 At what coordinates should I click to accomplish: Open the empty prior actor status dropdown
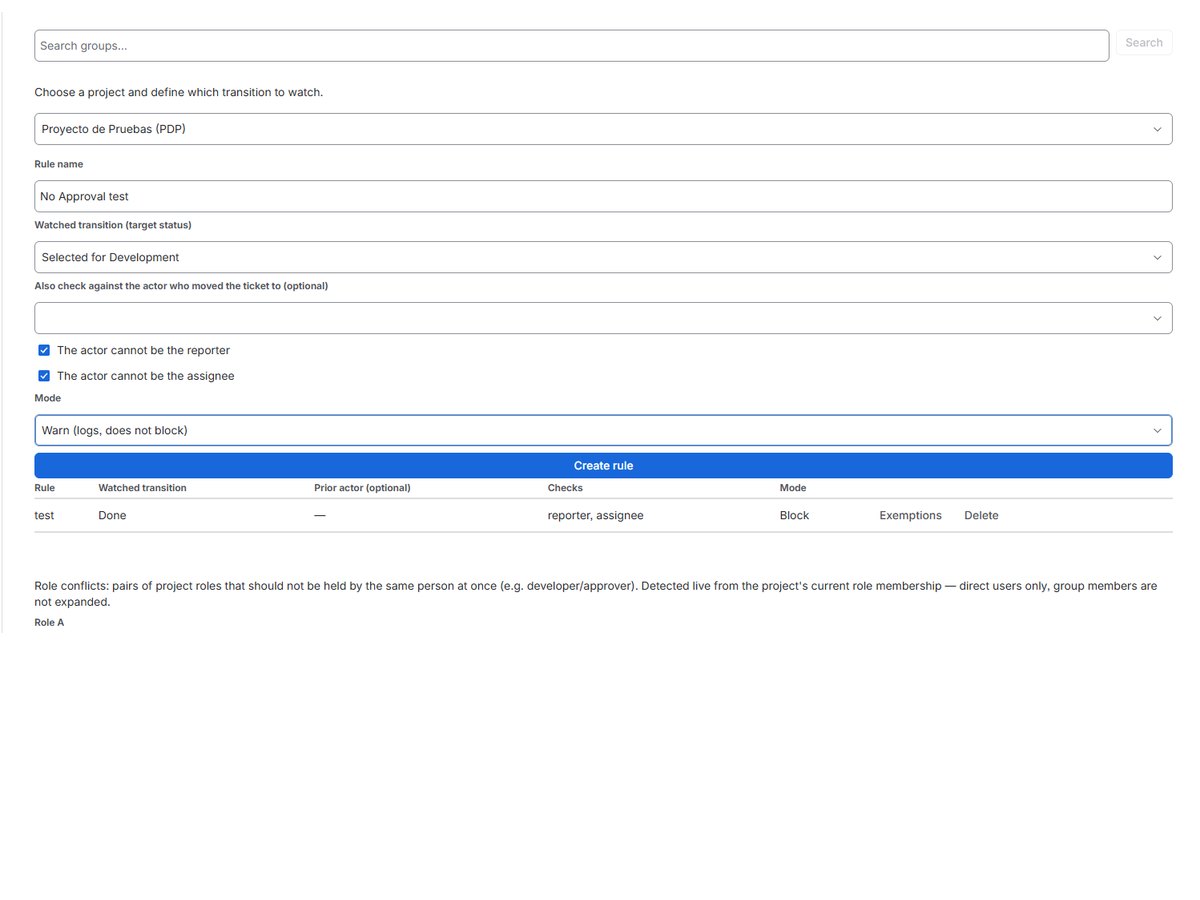click(603, 318)
